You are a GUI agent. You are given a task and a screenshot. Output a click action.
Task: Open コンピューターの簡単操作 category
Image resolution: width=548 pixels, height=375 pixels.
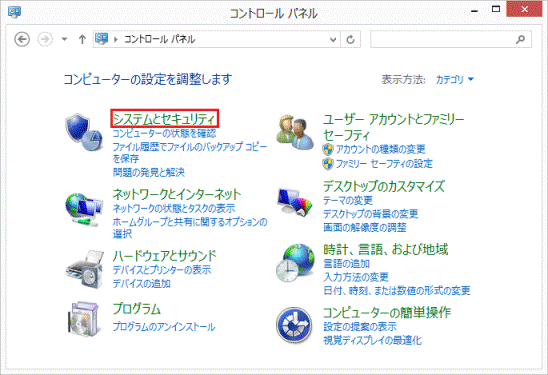coord(387,312)
